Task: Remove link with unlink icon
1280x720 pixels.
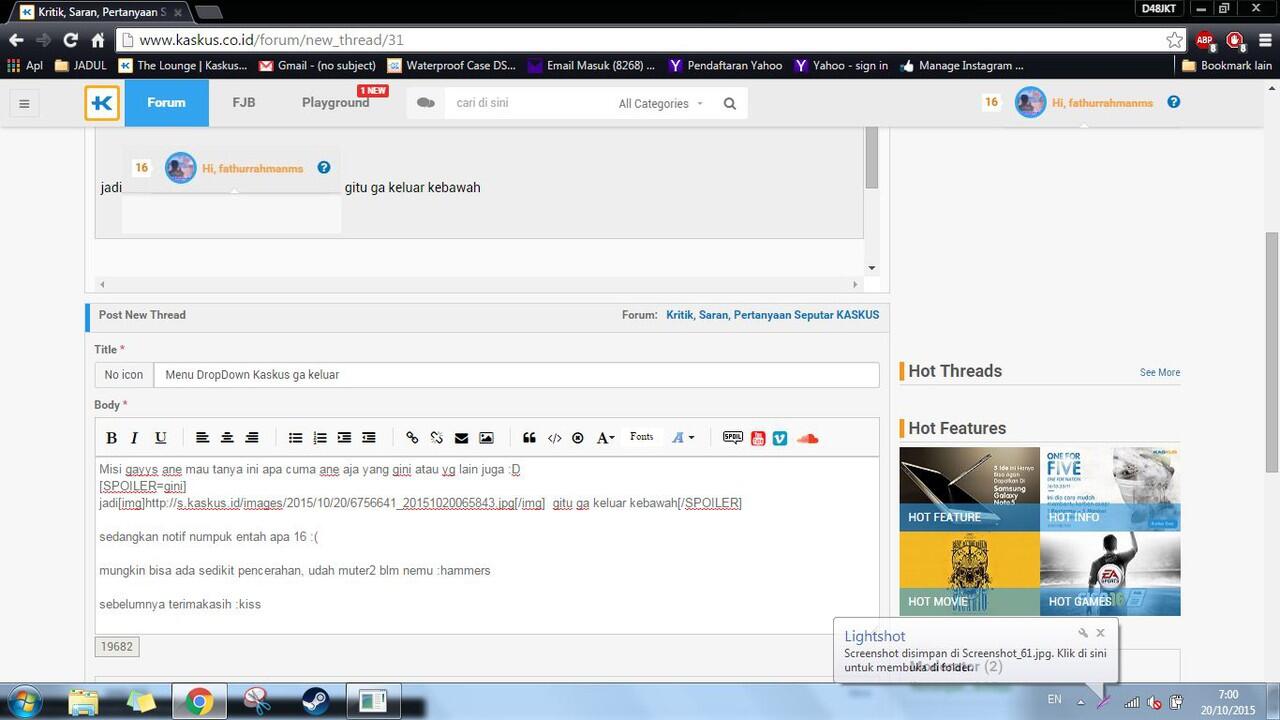Action: click(437, 438)
